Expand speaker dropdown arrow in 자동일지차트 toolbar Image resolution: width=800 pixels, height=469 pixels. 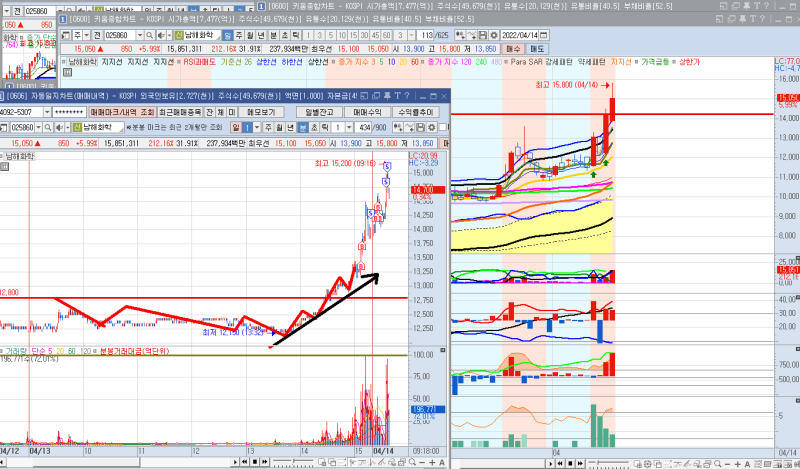point(67,127)
